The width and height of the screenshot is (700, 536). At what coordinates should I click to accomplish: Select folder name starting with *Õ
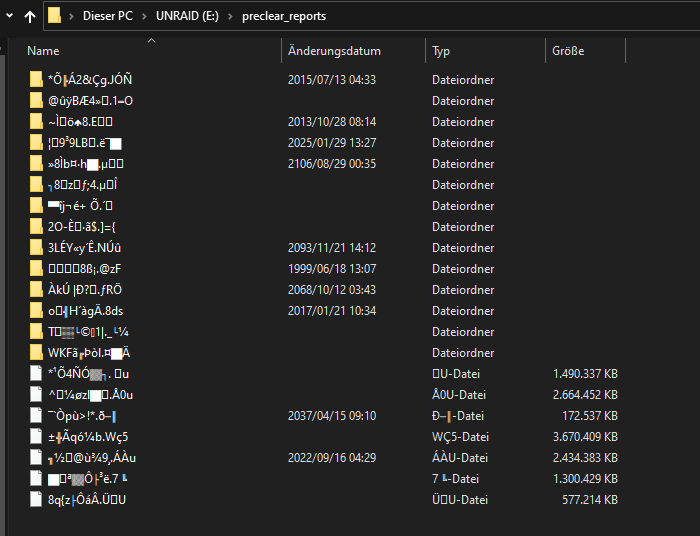point(90,80)
